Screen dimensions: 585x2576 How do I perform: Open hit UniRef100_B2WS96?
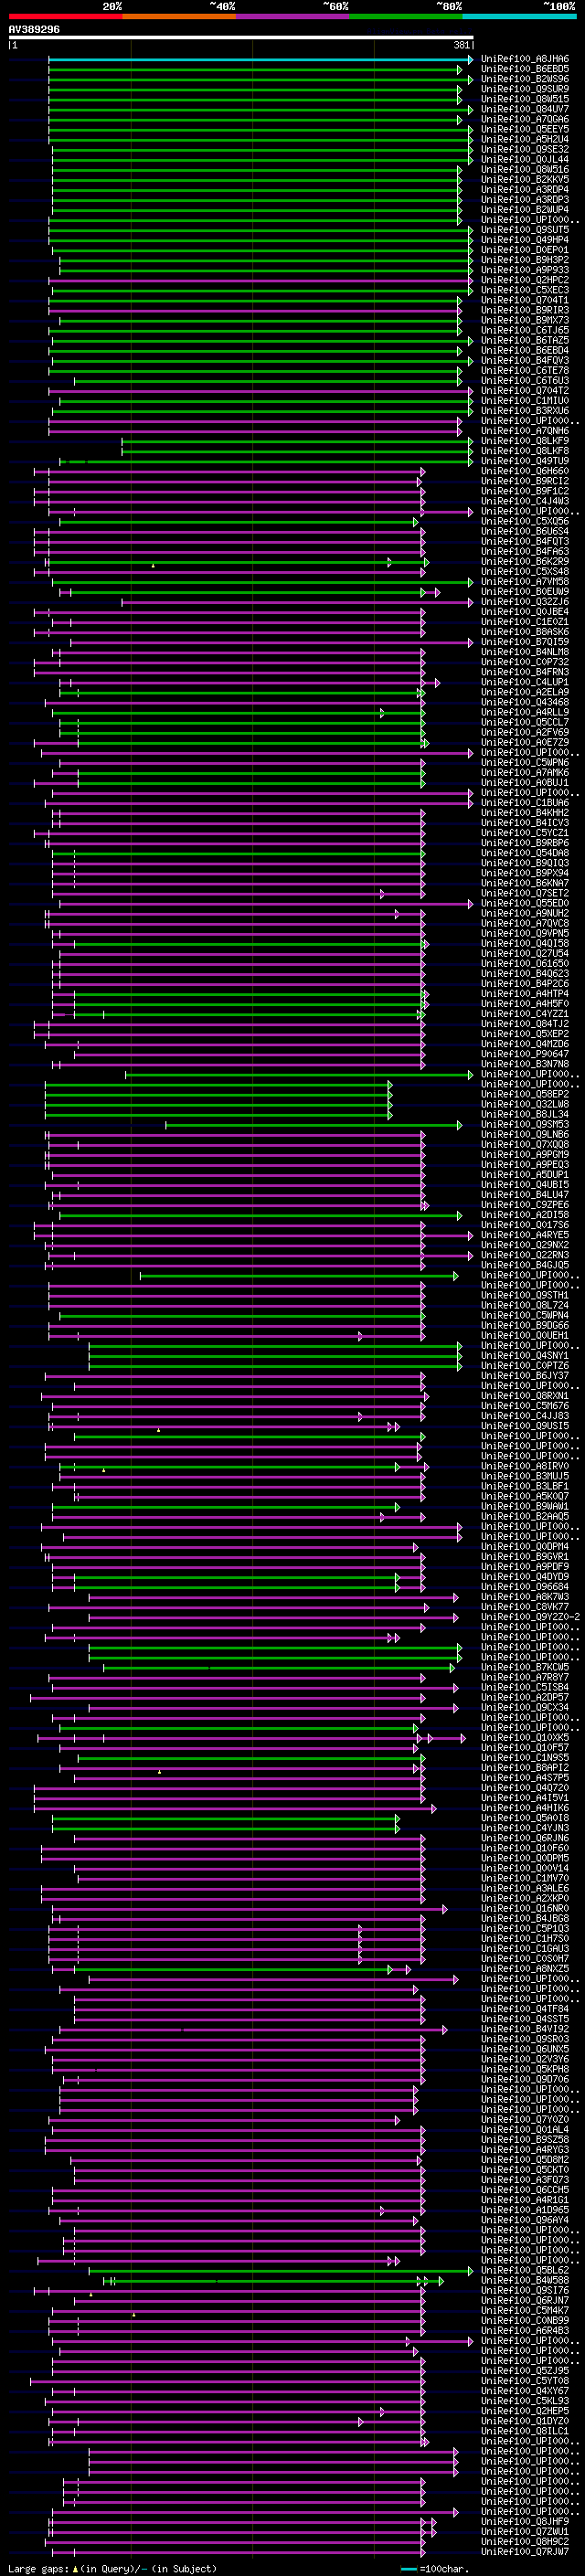[x=524, y=79]
